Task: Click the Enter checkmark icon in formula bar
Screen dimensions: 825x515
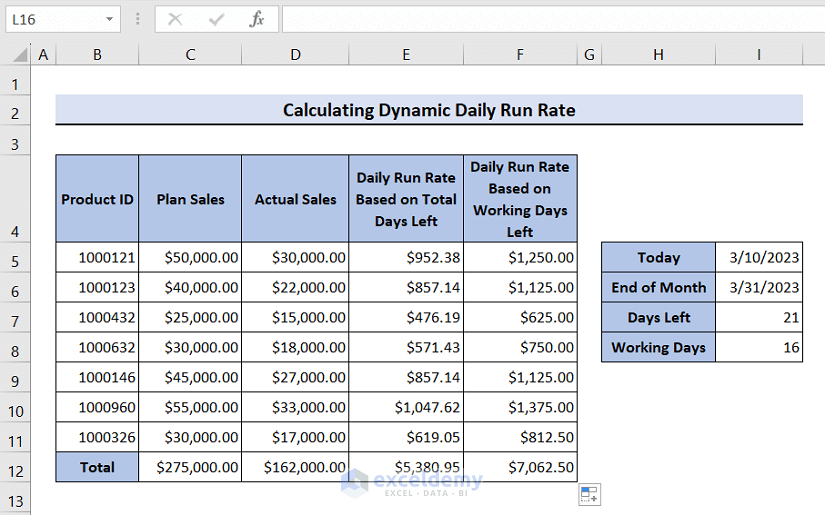Action: tap(216, 19)
